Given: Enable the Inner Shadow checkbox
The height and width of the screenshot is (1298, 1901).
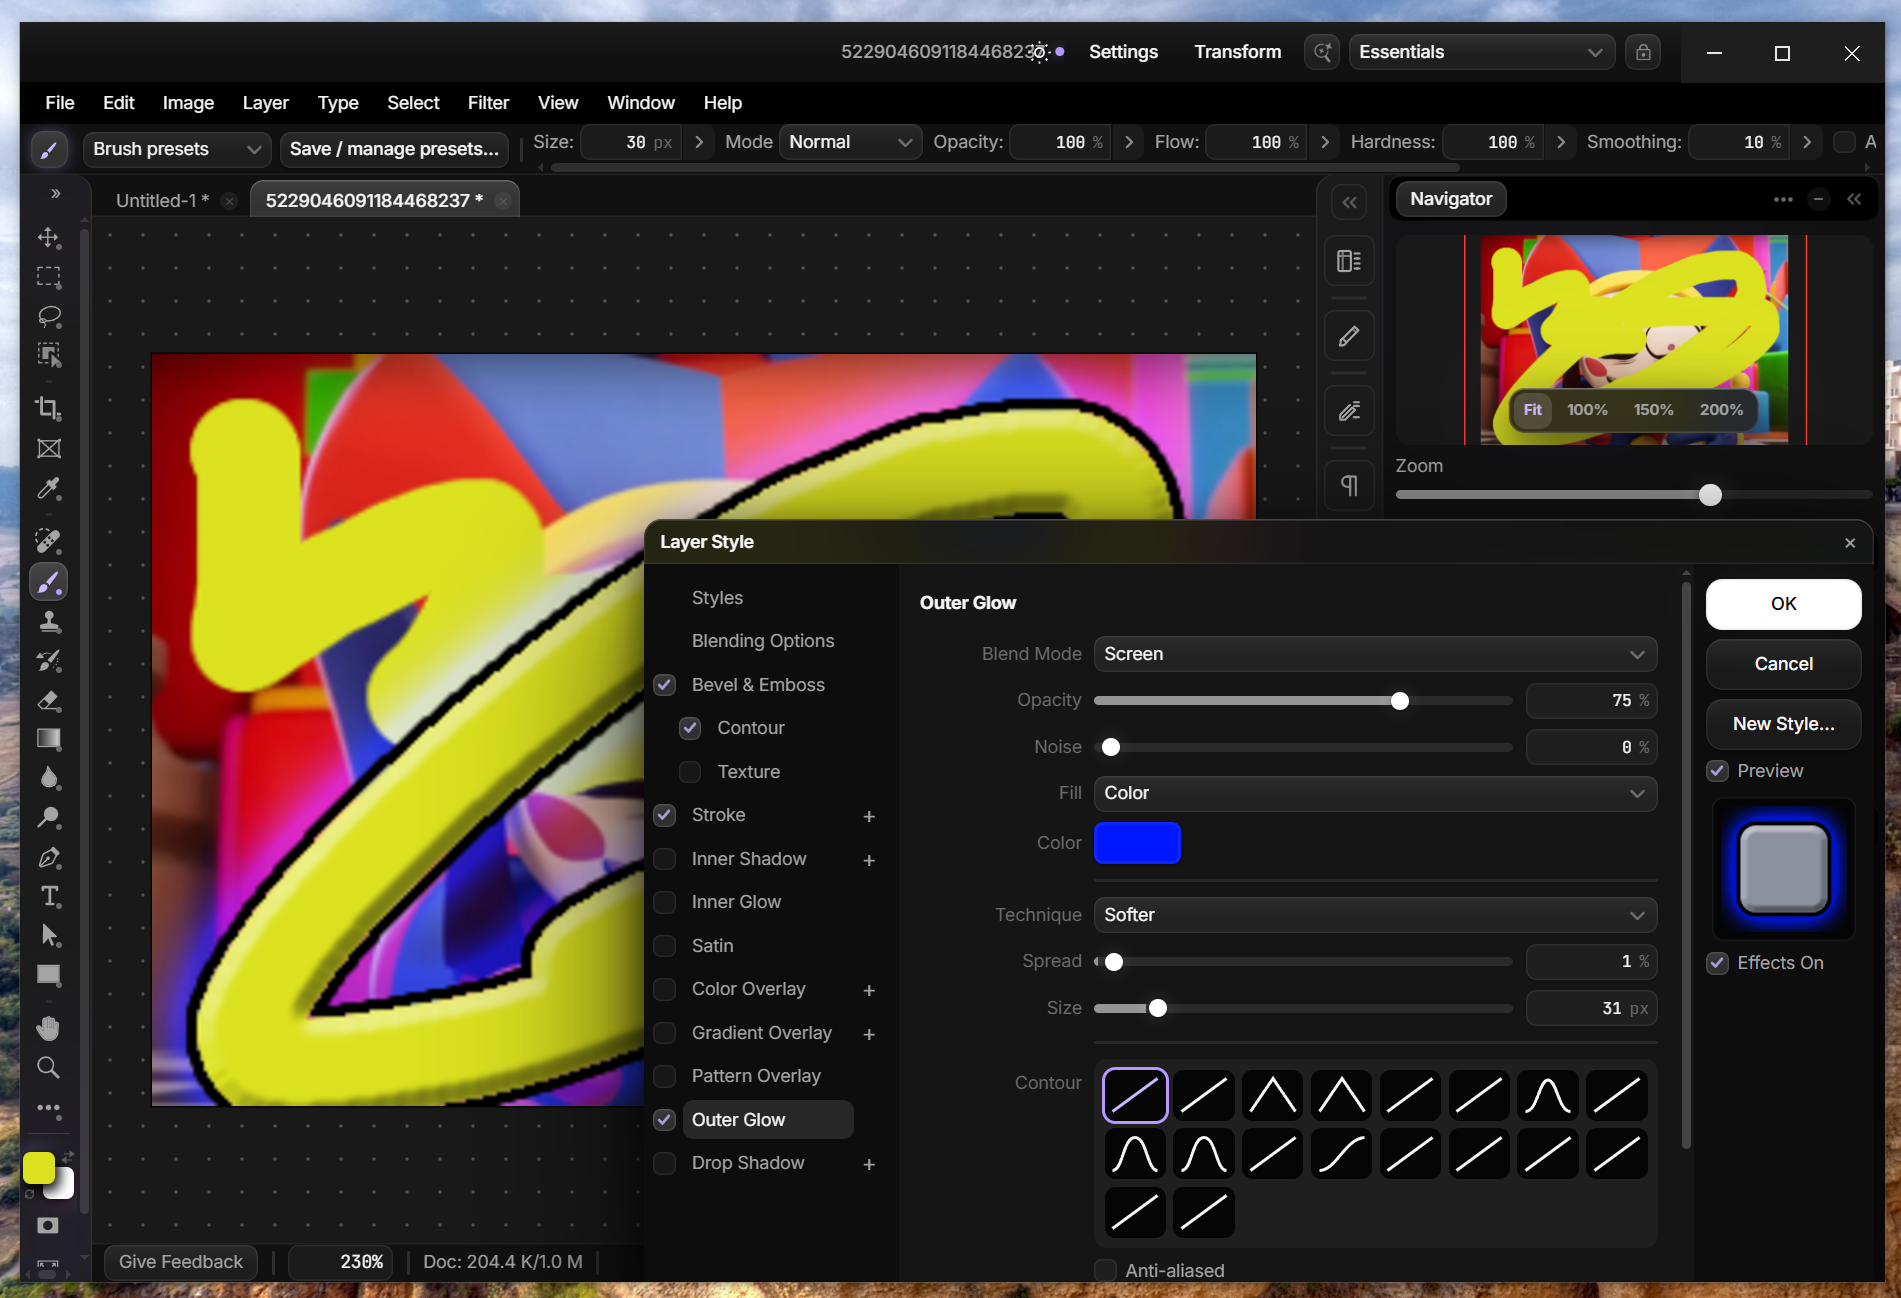Looking at the screenshot, I should [x=665, y=859].
